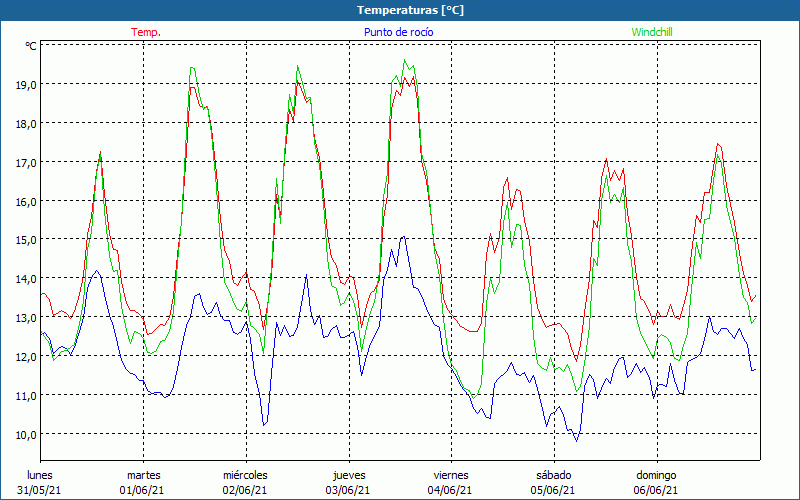Click the 15,0 y-axis value

pyautogui.click(x=26, y=240)
